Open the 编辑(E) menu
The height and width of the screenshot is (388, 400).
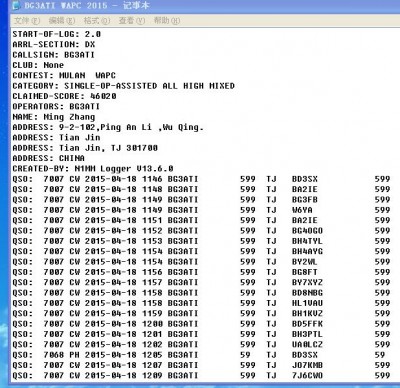[62, 21]
